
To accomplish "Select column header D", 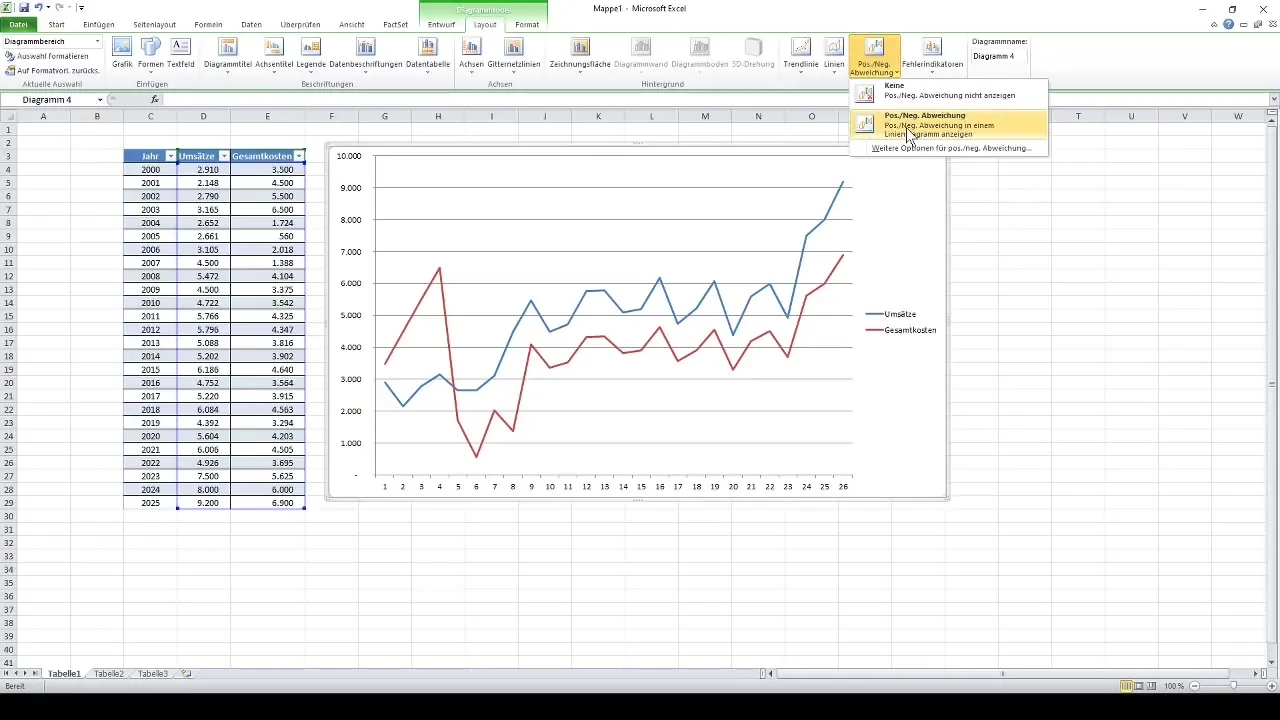I will click(x=203, y=117).
